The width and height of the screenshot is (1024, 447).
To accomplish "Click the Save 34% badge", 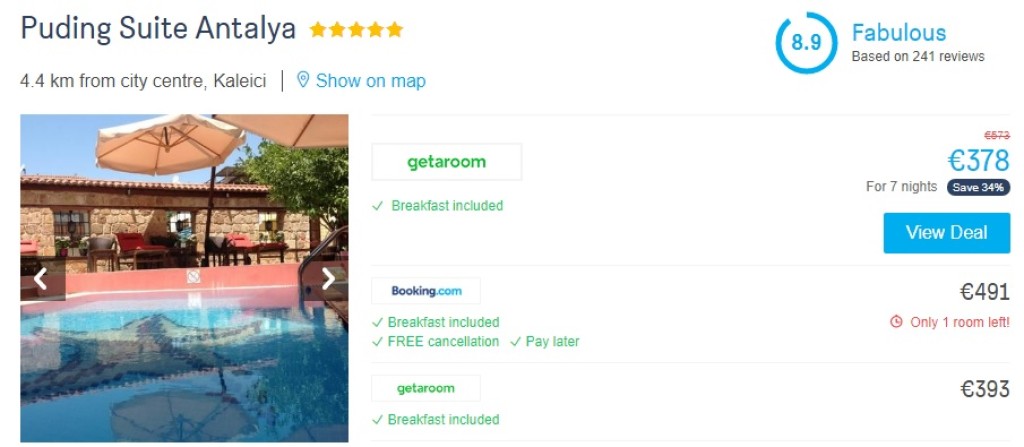I will tap(978, 187).
